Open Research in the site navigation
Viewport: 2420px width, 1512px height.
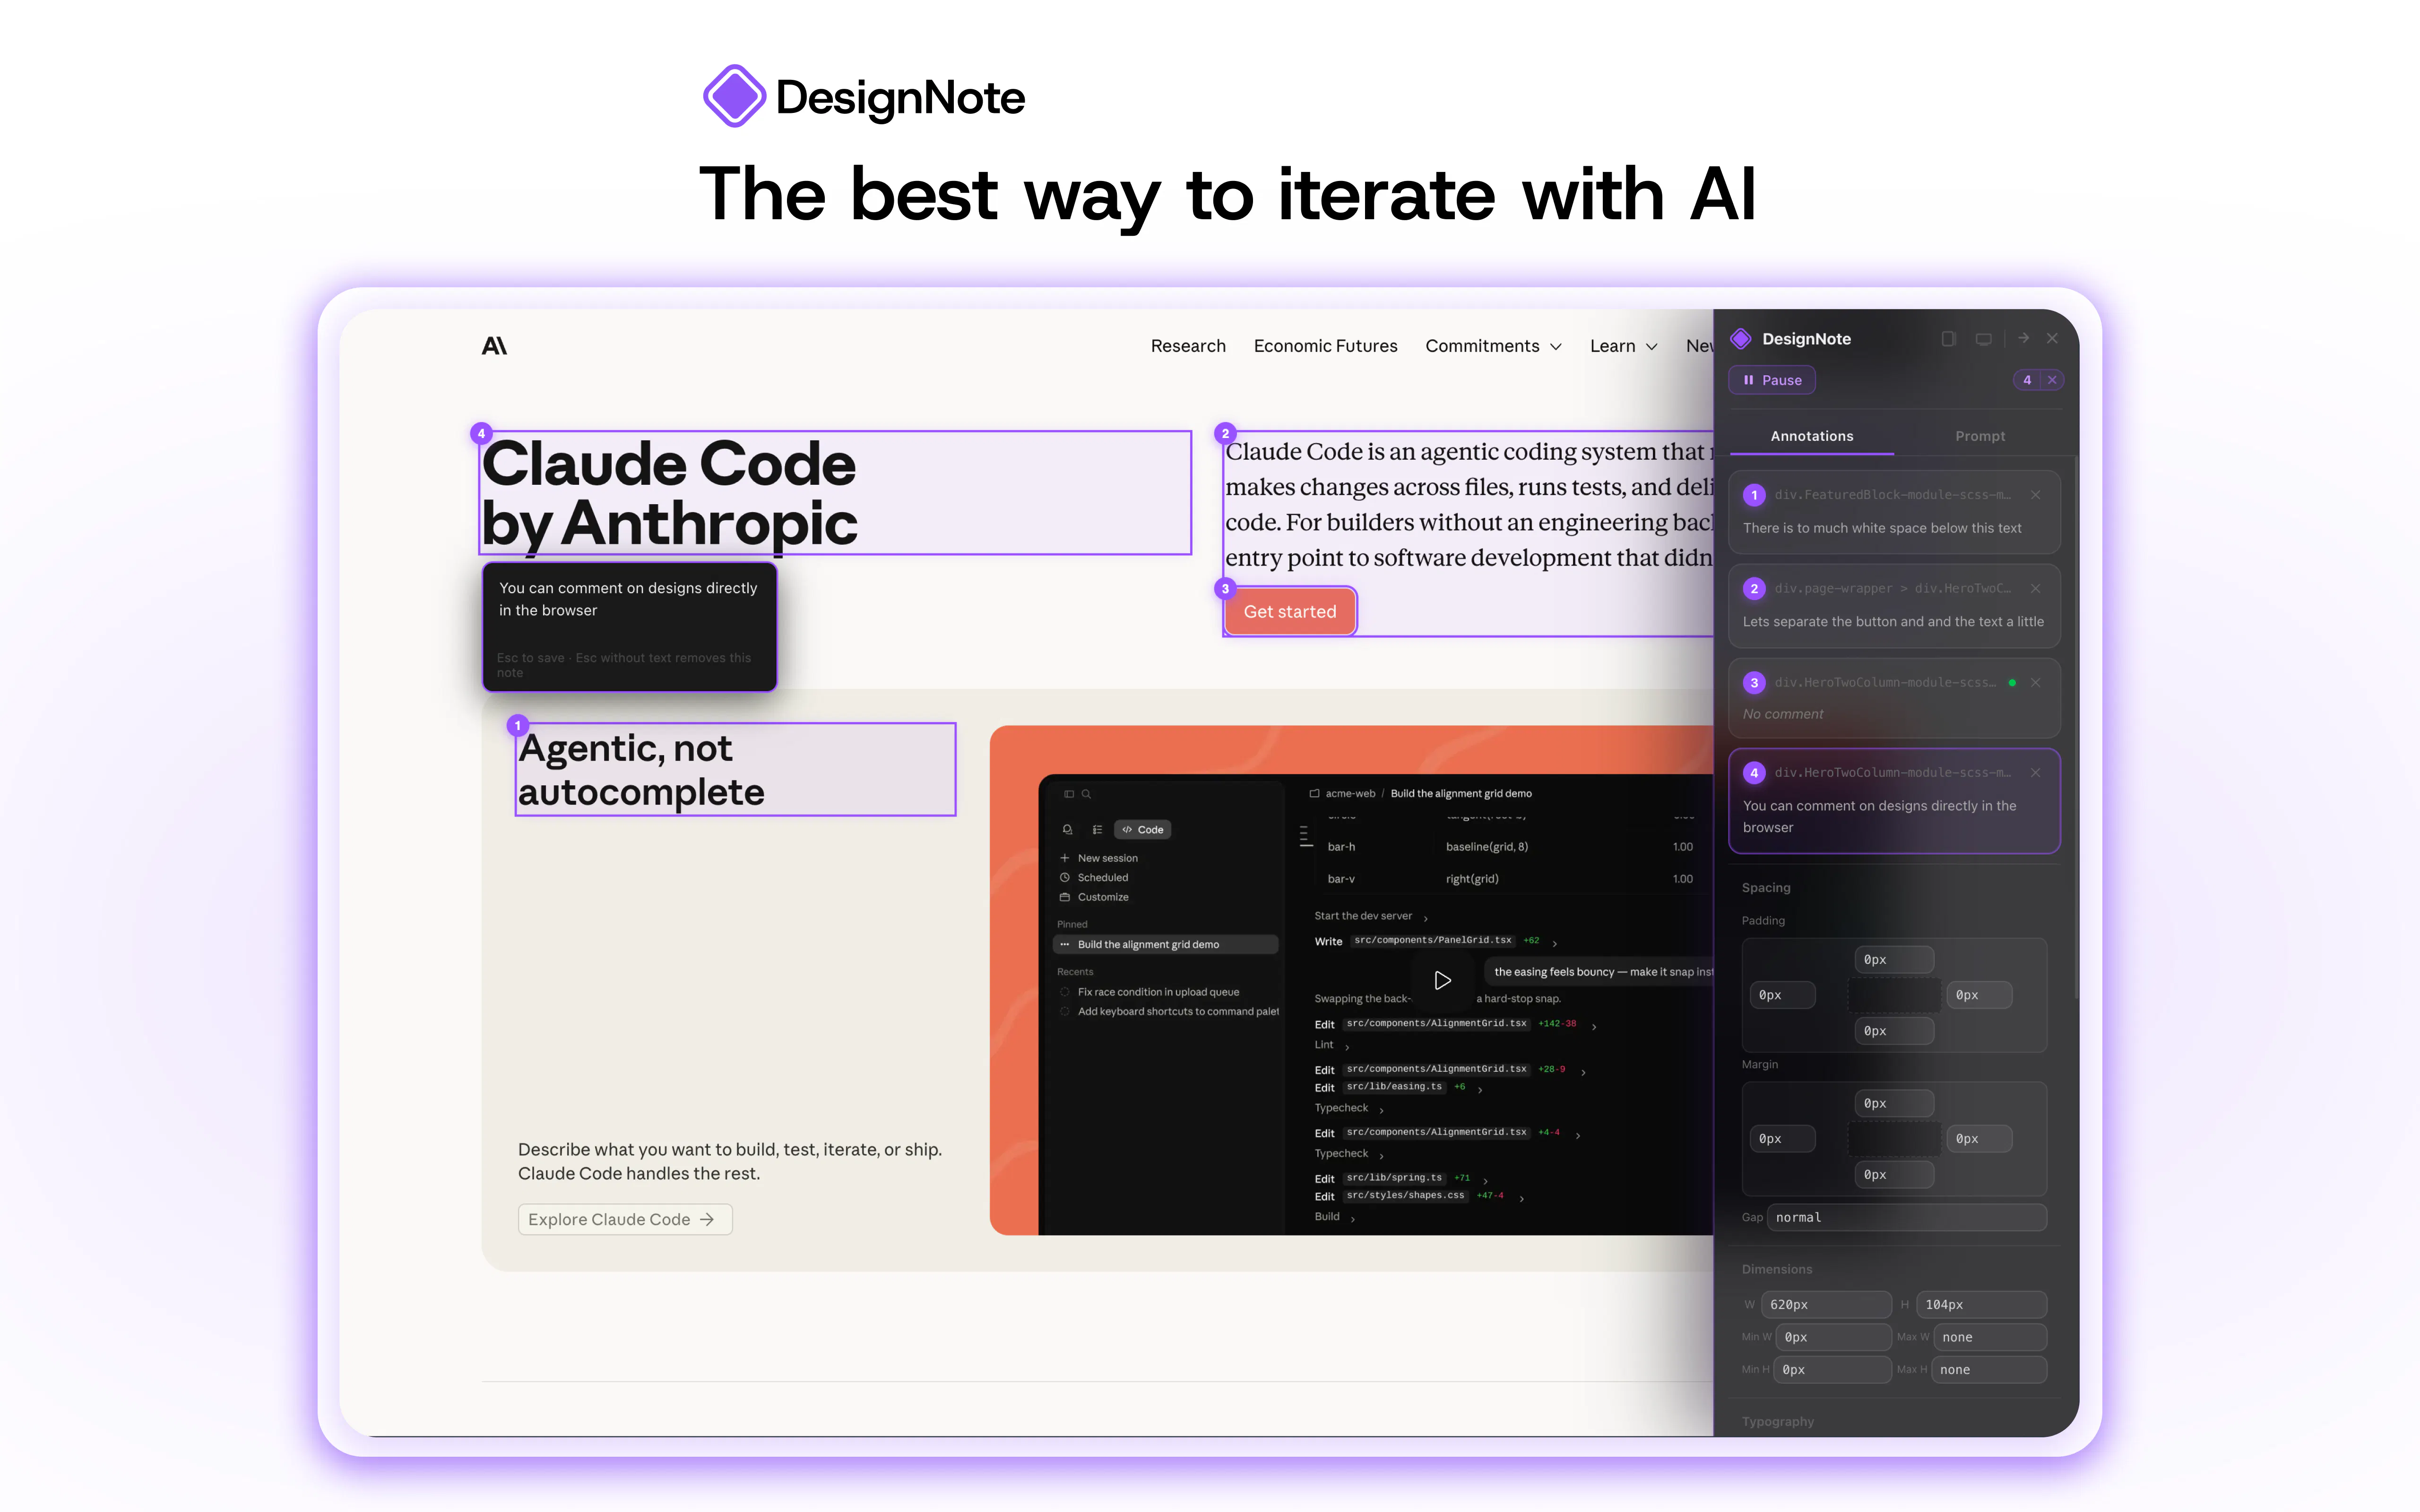[1188, 346]
